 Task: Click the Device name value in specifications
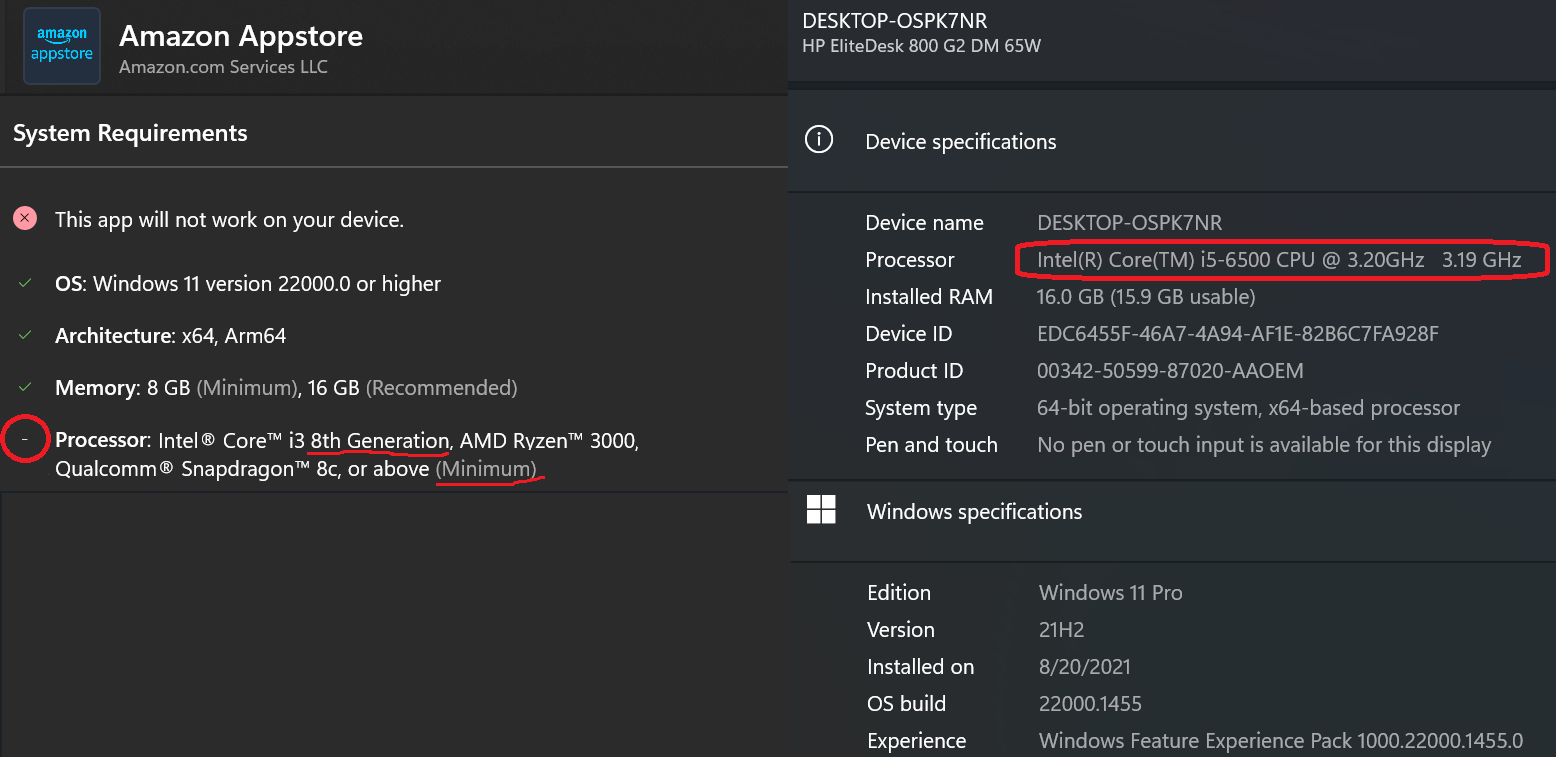1130,222
